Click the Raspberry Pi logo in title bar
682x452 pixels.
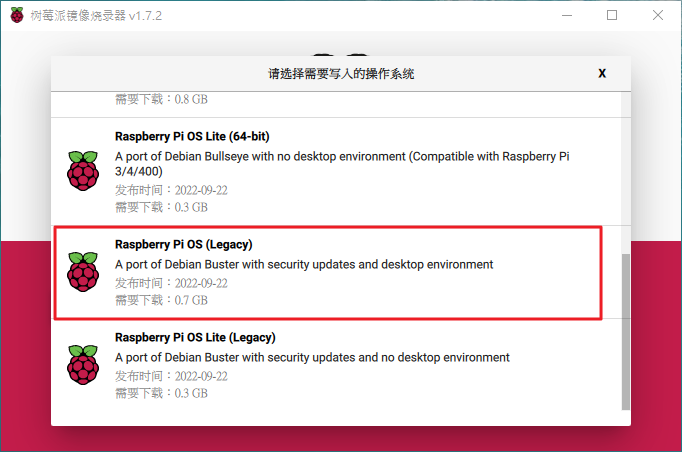[x=17, y=15]
